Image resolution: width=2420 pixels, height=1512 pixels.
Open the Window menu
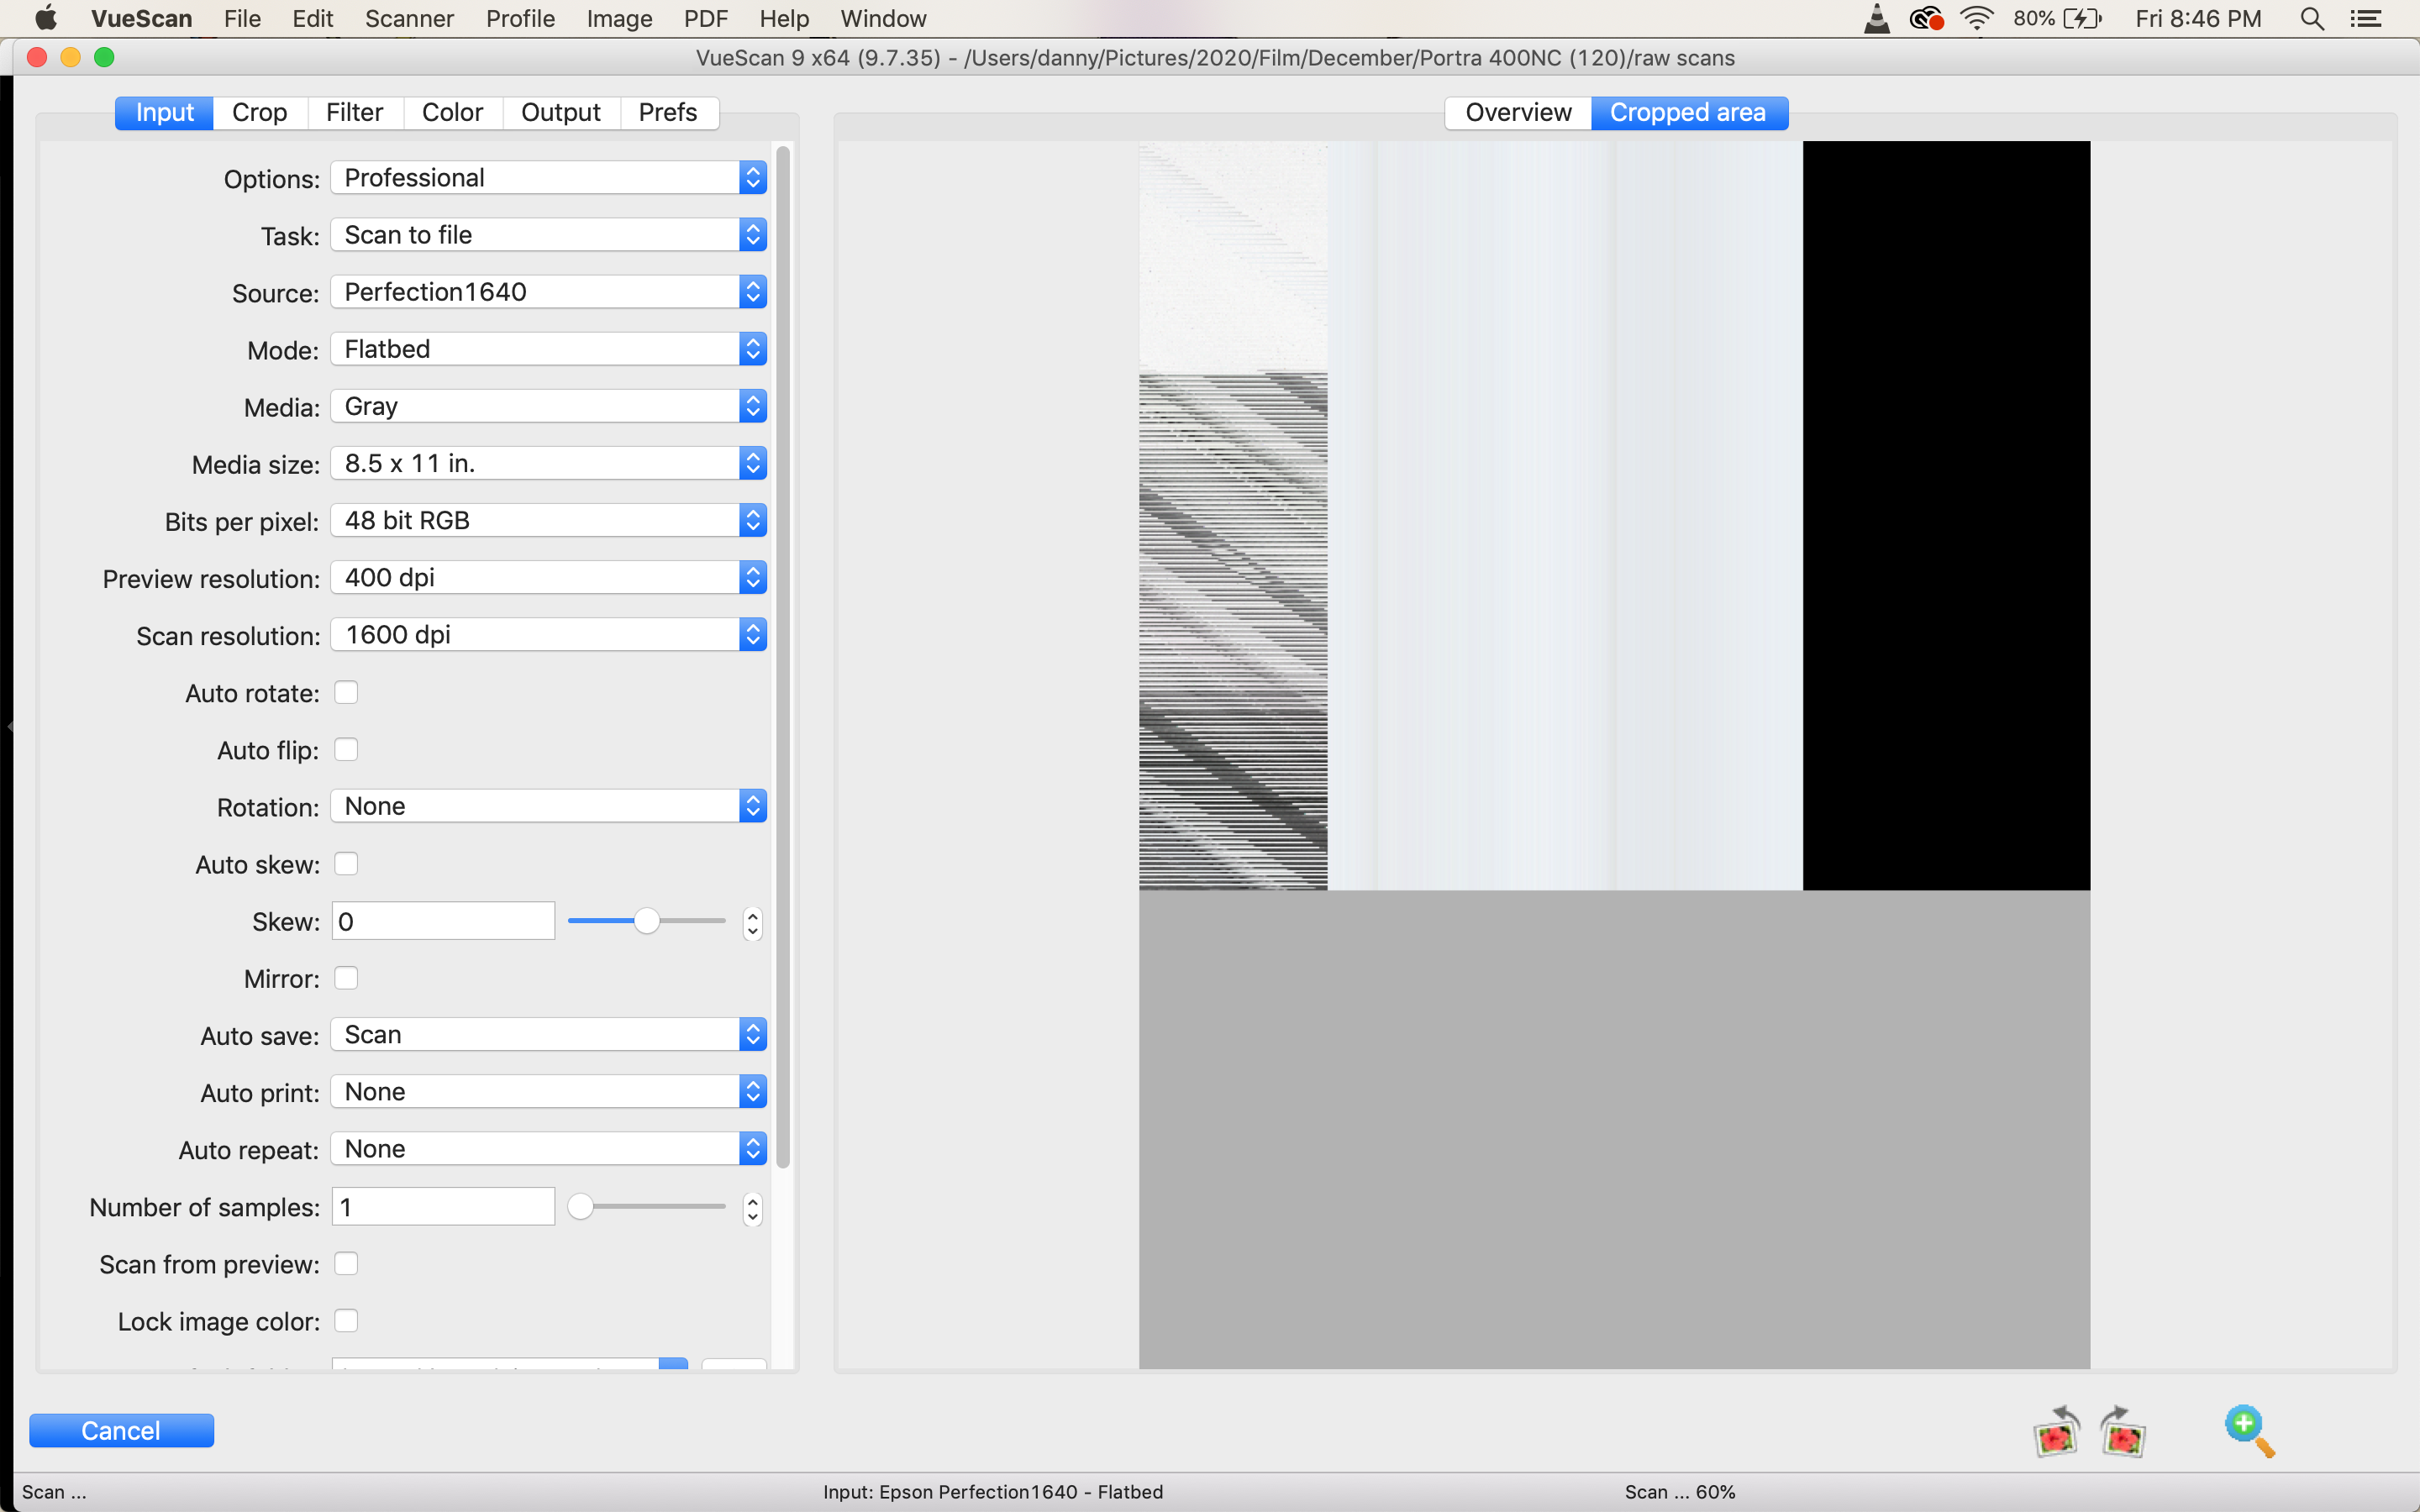883,18
